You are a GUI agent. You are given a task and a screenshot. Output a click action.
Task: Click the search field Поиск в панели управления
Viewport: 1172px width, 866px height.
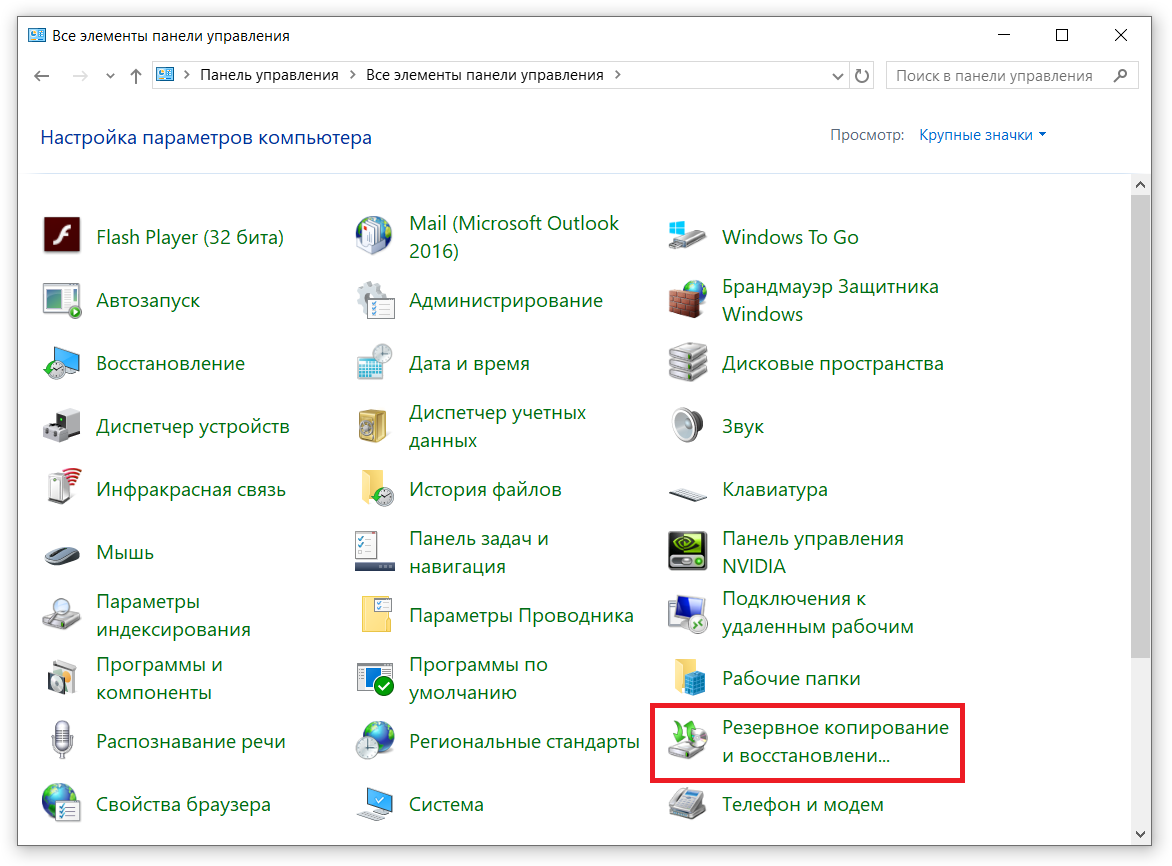1012,75
